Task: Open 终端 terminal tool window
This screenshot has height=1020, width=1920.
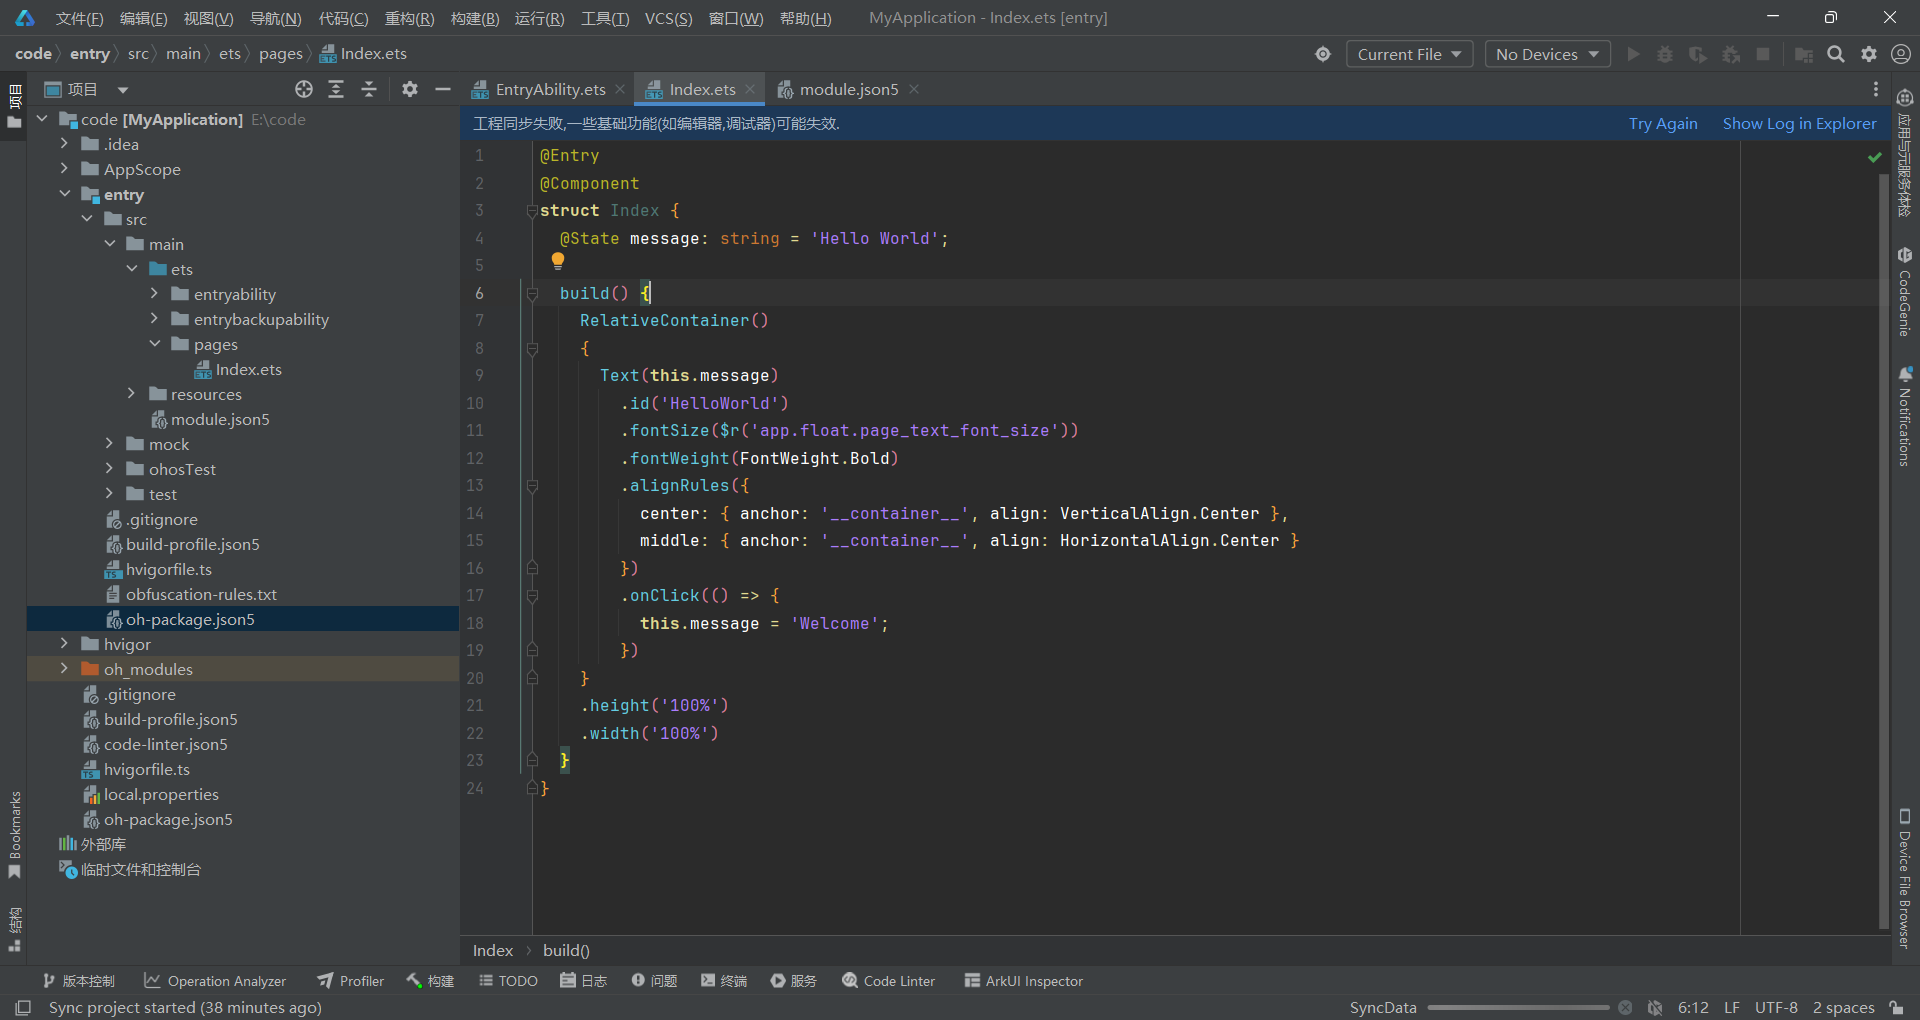Action: tap(724, 981)
